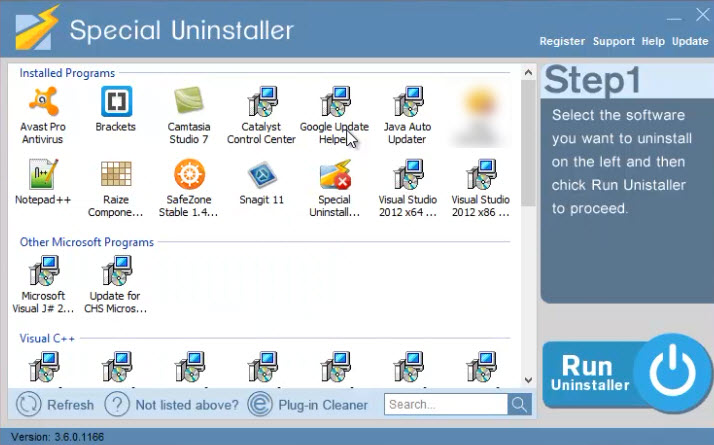Screen dimensions: 714x445
Task: Click the Refresh label
Action: click(x=71, y=405)
